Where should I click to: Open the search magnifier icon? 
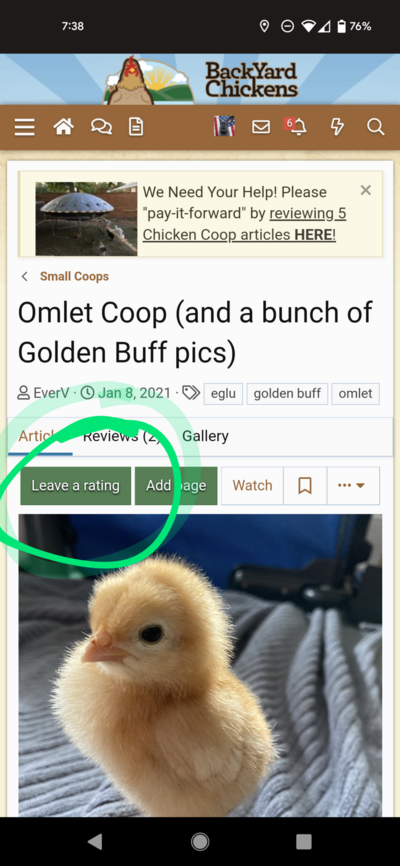375,128
